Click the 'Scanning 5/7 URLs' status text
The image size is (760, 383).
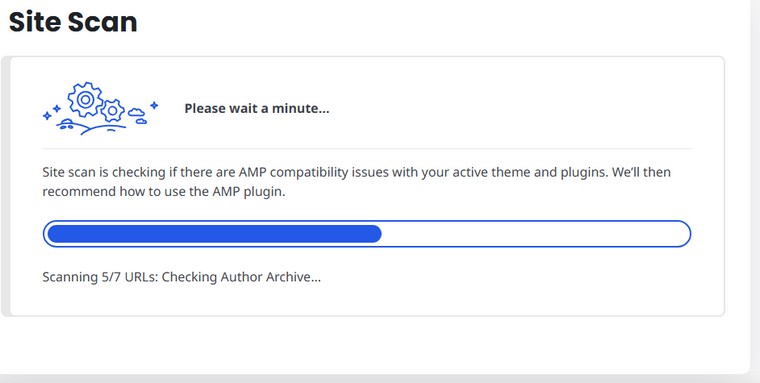pyautogui.click(x=100, y=277)
